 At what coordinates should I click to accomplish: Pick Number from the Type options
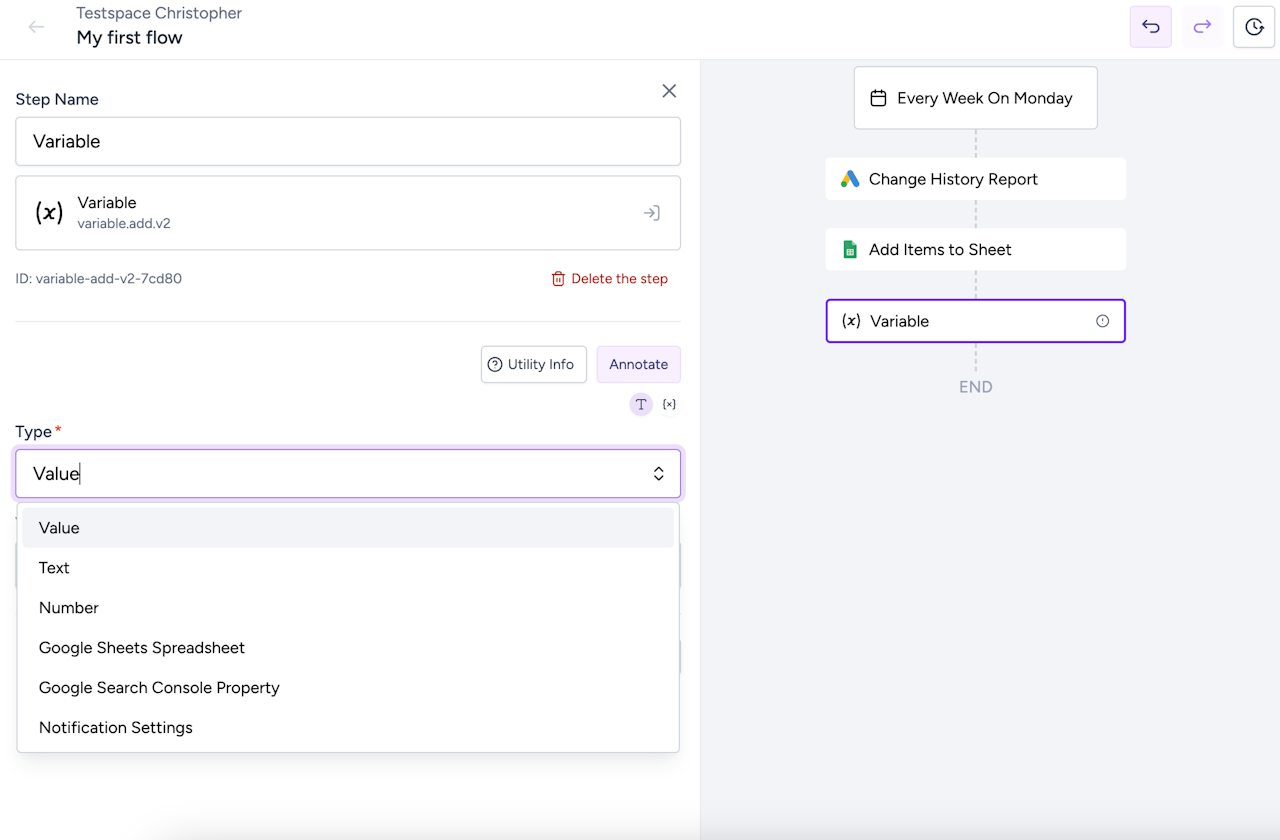coord(69,608)
